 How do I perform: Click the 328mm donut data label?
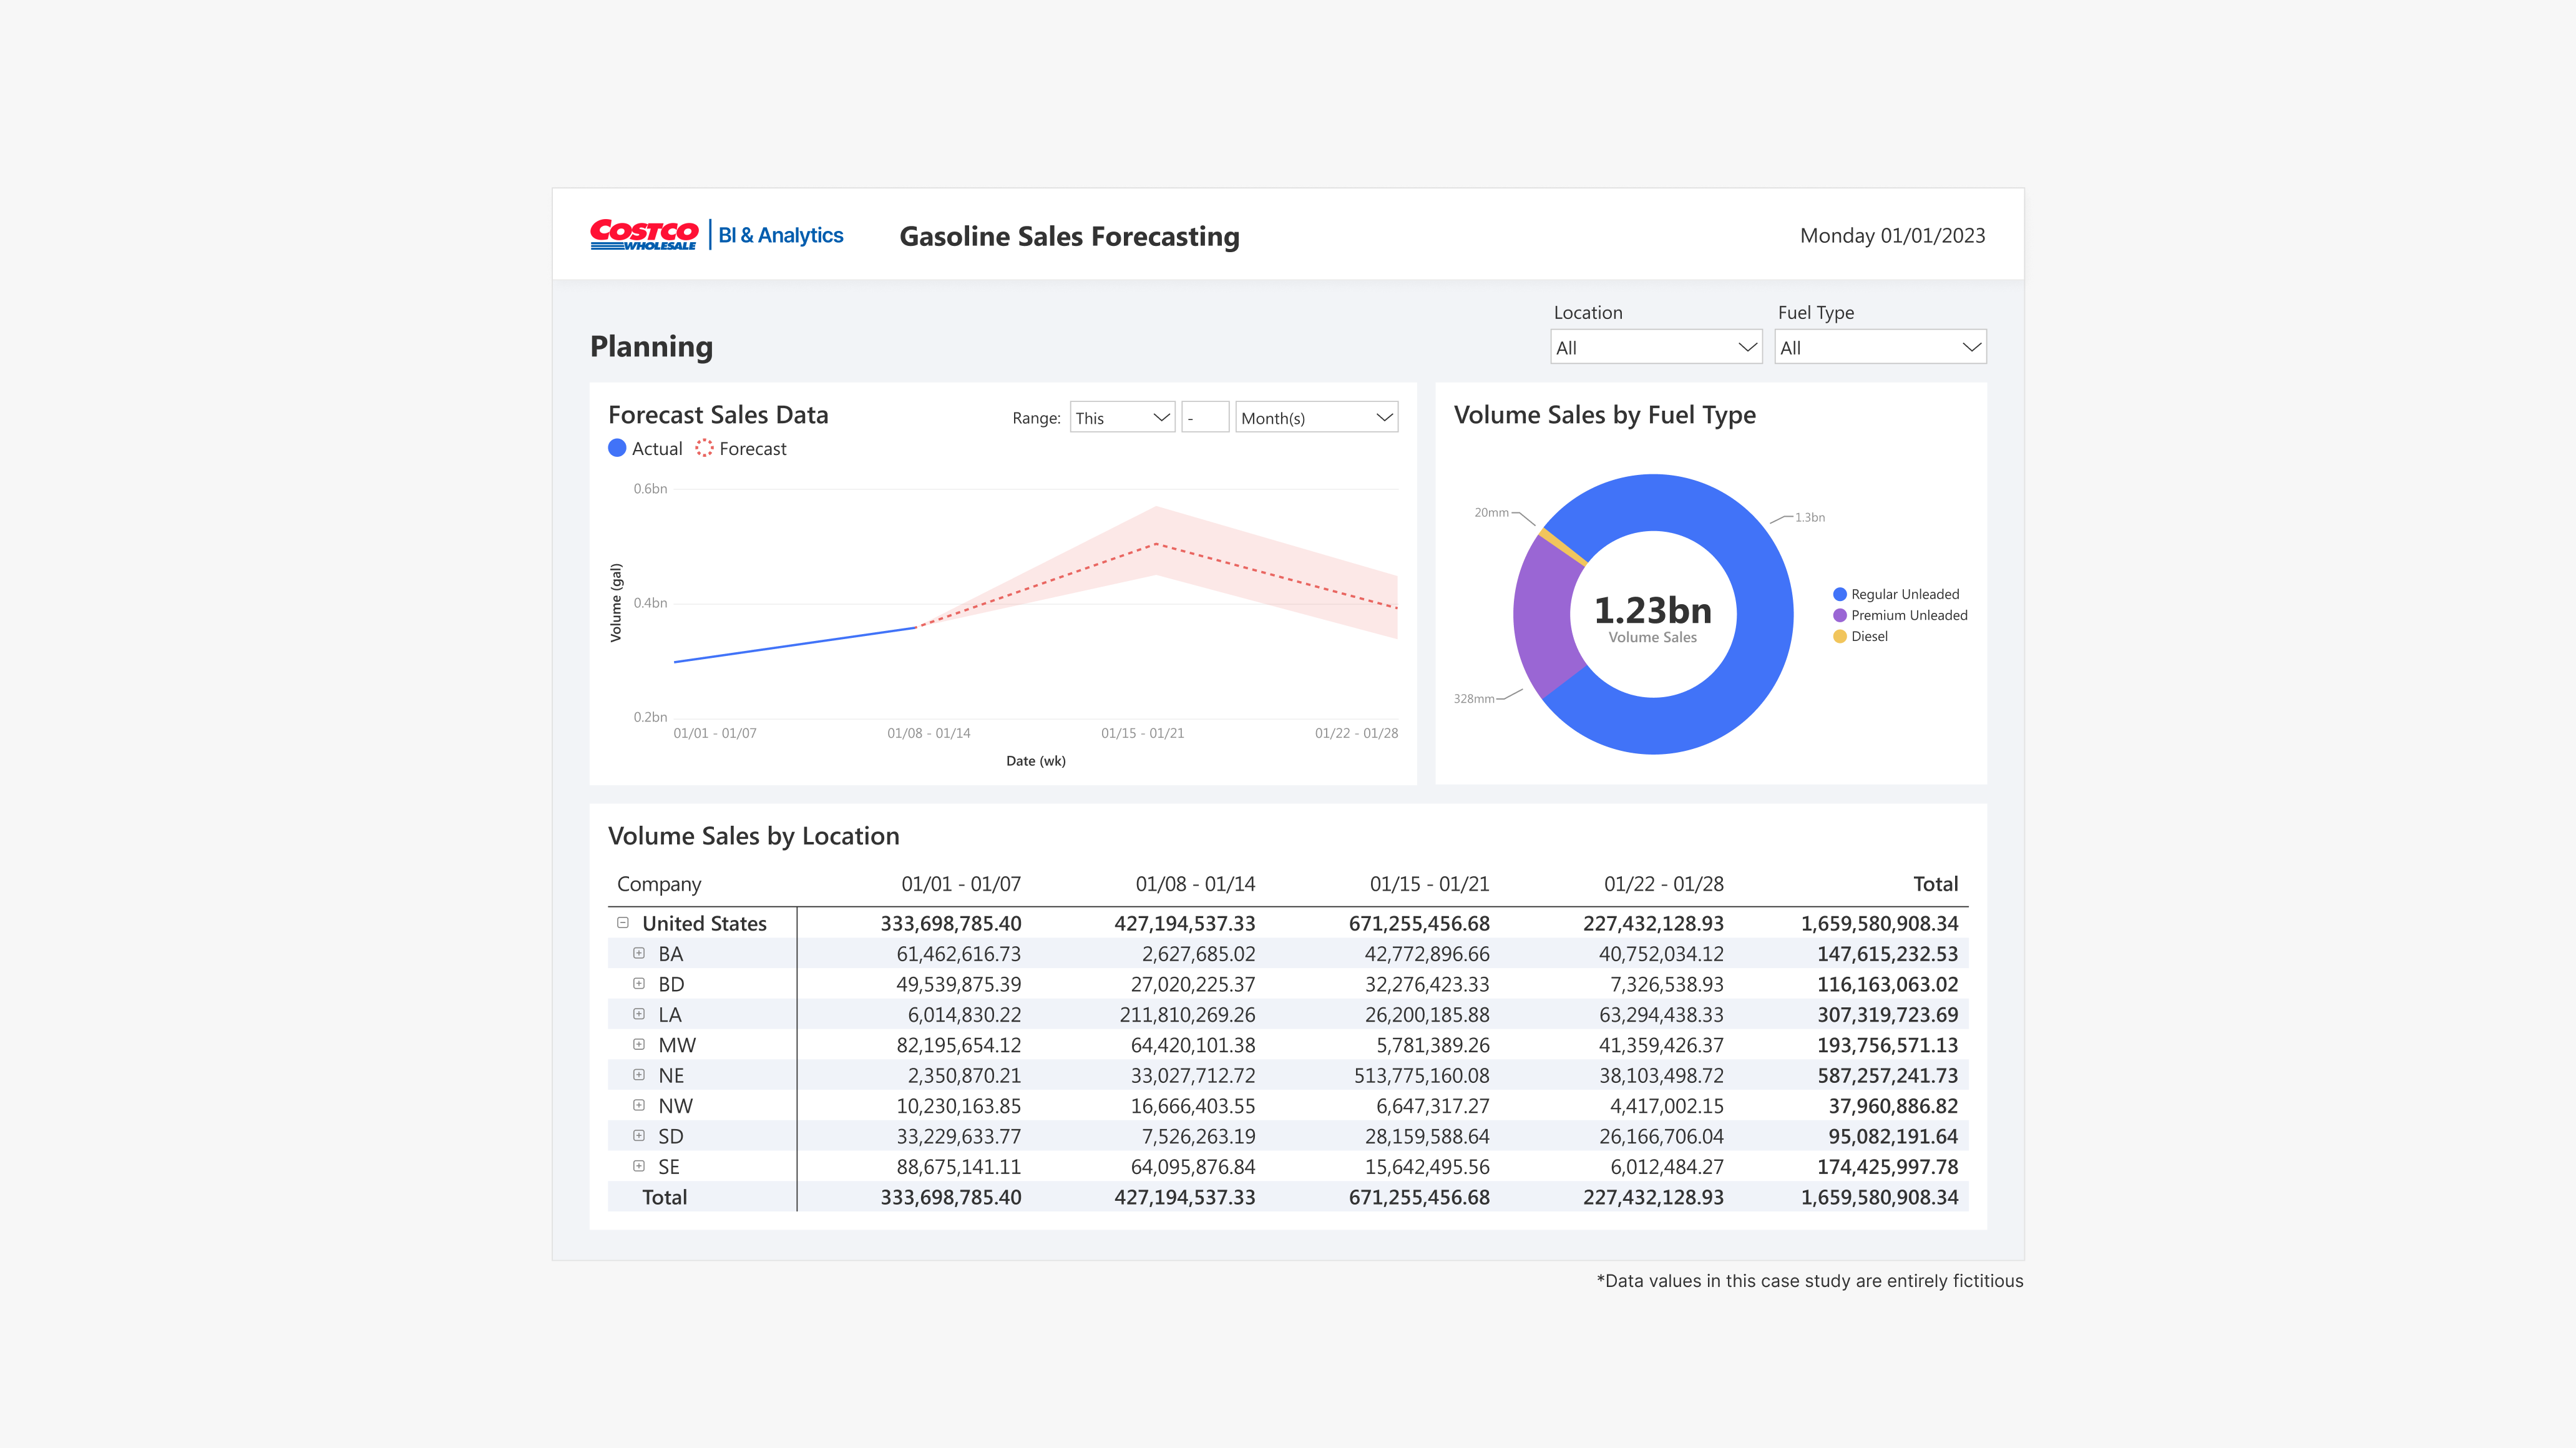point(1474,698)
